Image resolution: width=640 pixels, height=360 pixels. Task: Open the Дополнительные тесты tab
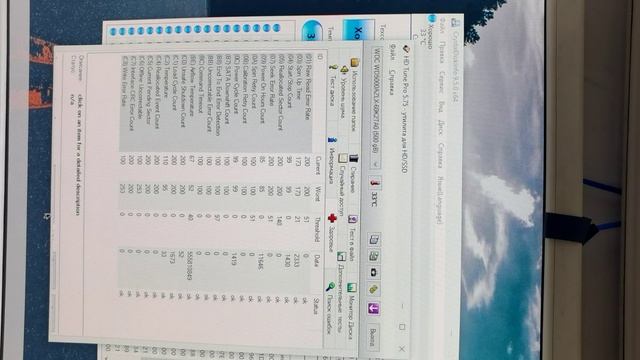click(x=341, y=292)
